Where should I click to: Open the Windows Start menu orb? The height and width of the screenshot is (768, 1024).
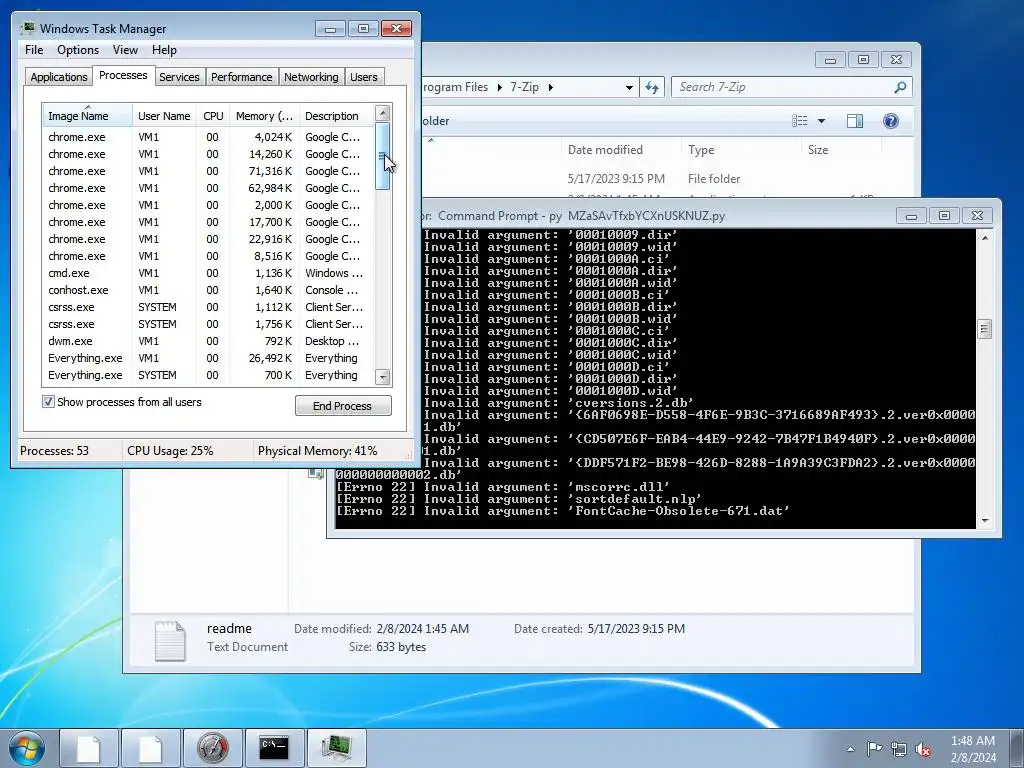pyautogui.click(x=26, y=748)
